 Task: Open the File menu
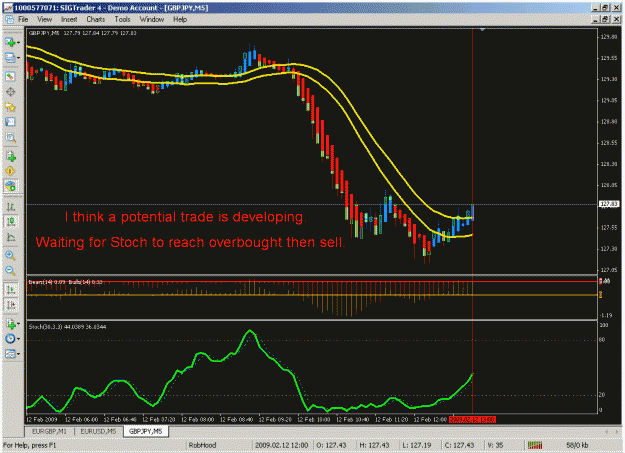[23, 19]
